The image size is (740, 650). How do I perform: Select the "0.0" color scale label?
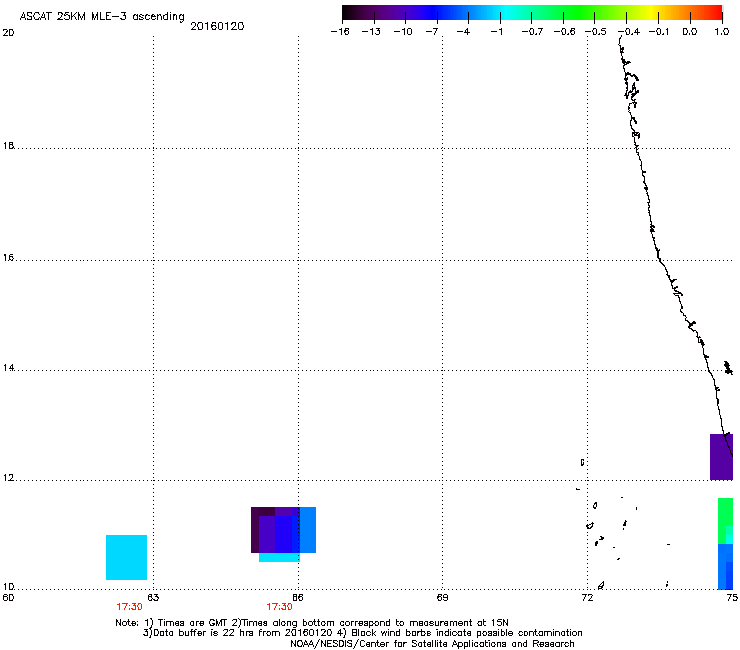point(690,32)
